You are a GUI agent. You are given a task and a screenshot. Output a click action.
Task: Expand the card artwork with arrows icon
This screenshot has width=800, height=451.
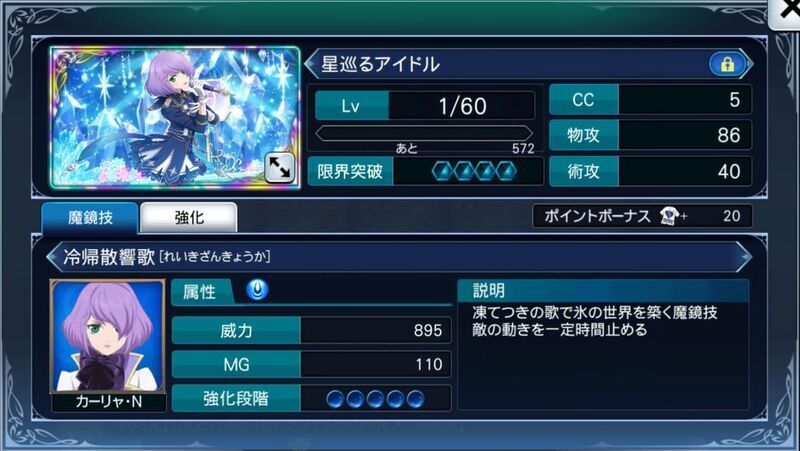[x=280, y=167]
